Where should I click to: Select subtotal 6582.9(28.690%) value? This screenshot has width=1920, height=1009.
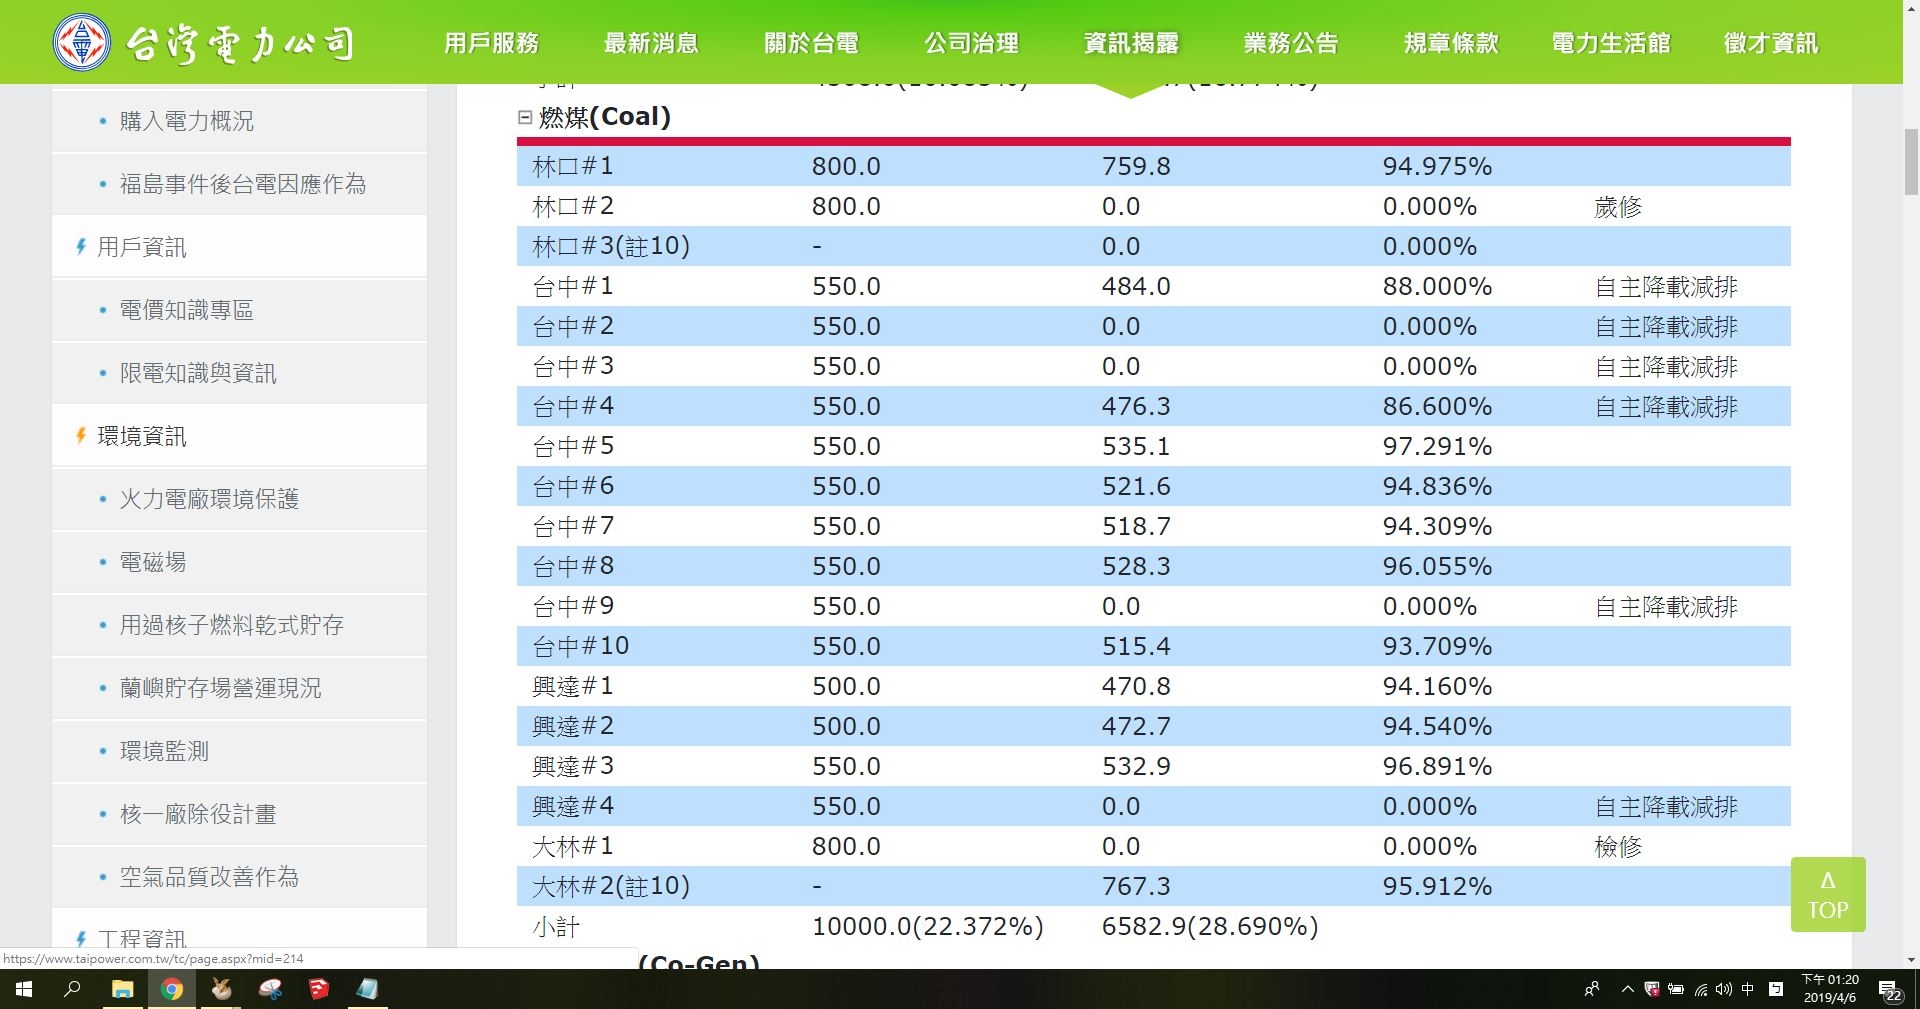pos(1210,926)
